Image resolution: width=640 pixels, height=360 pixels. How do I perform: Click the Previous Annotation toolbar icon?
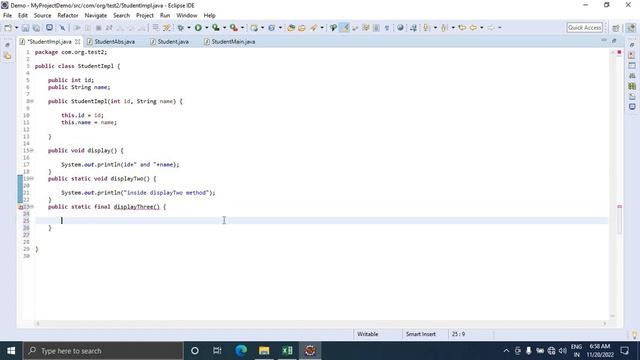[444, 28]
